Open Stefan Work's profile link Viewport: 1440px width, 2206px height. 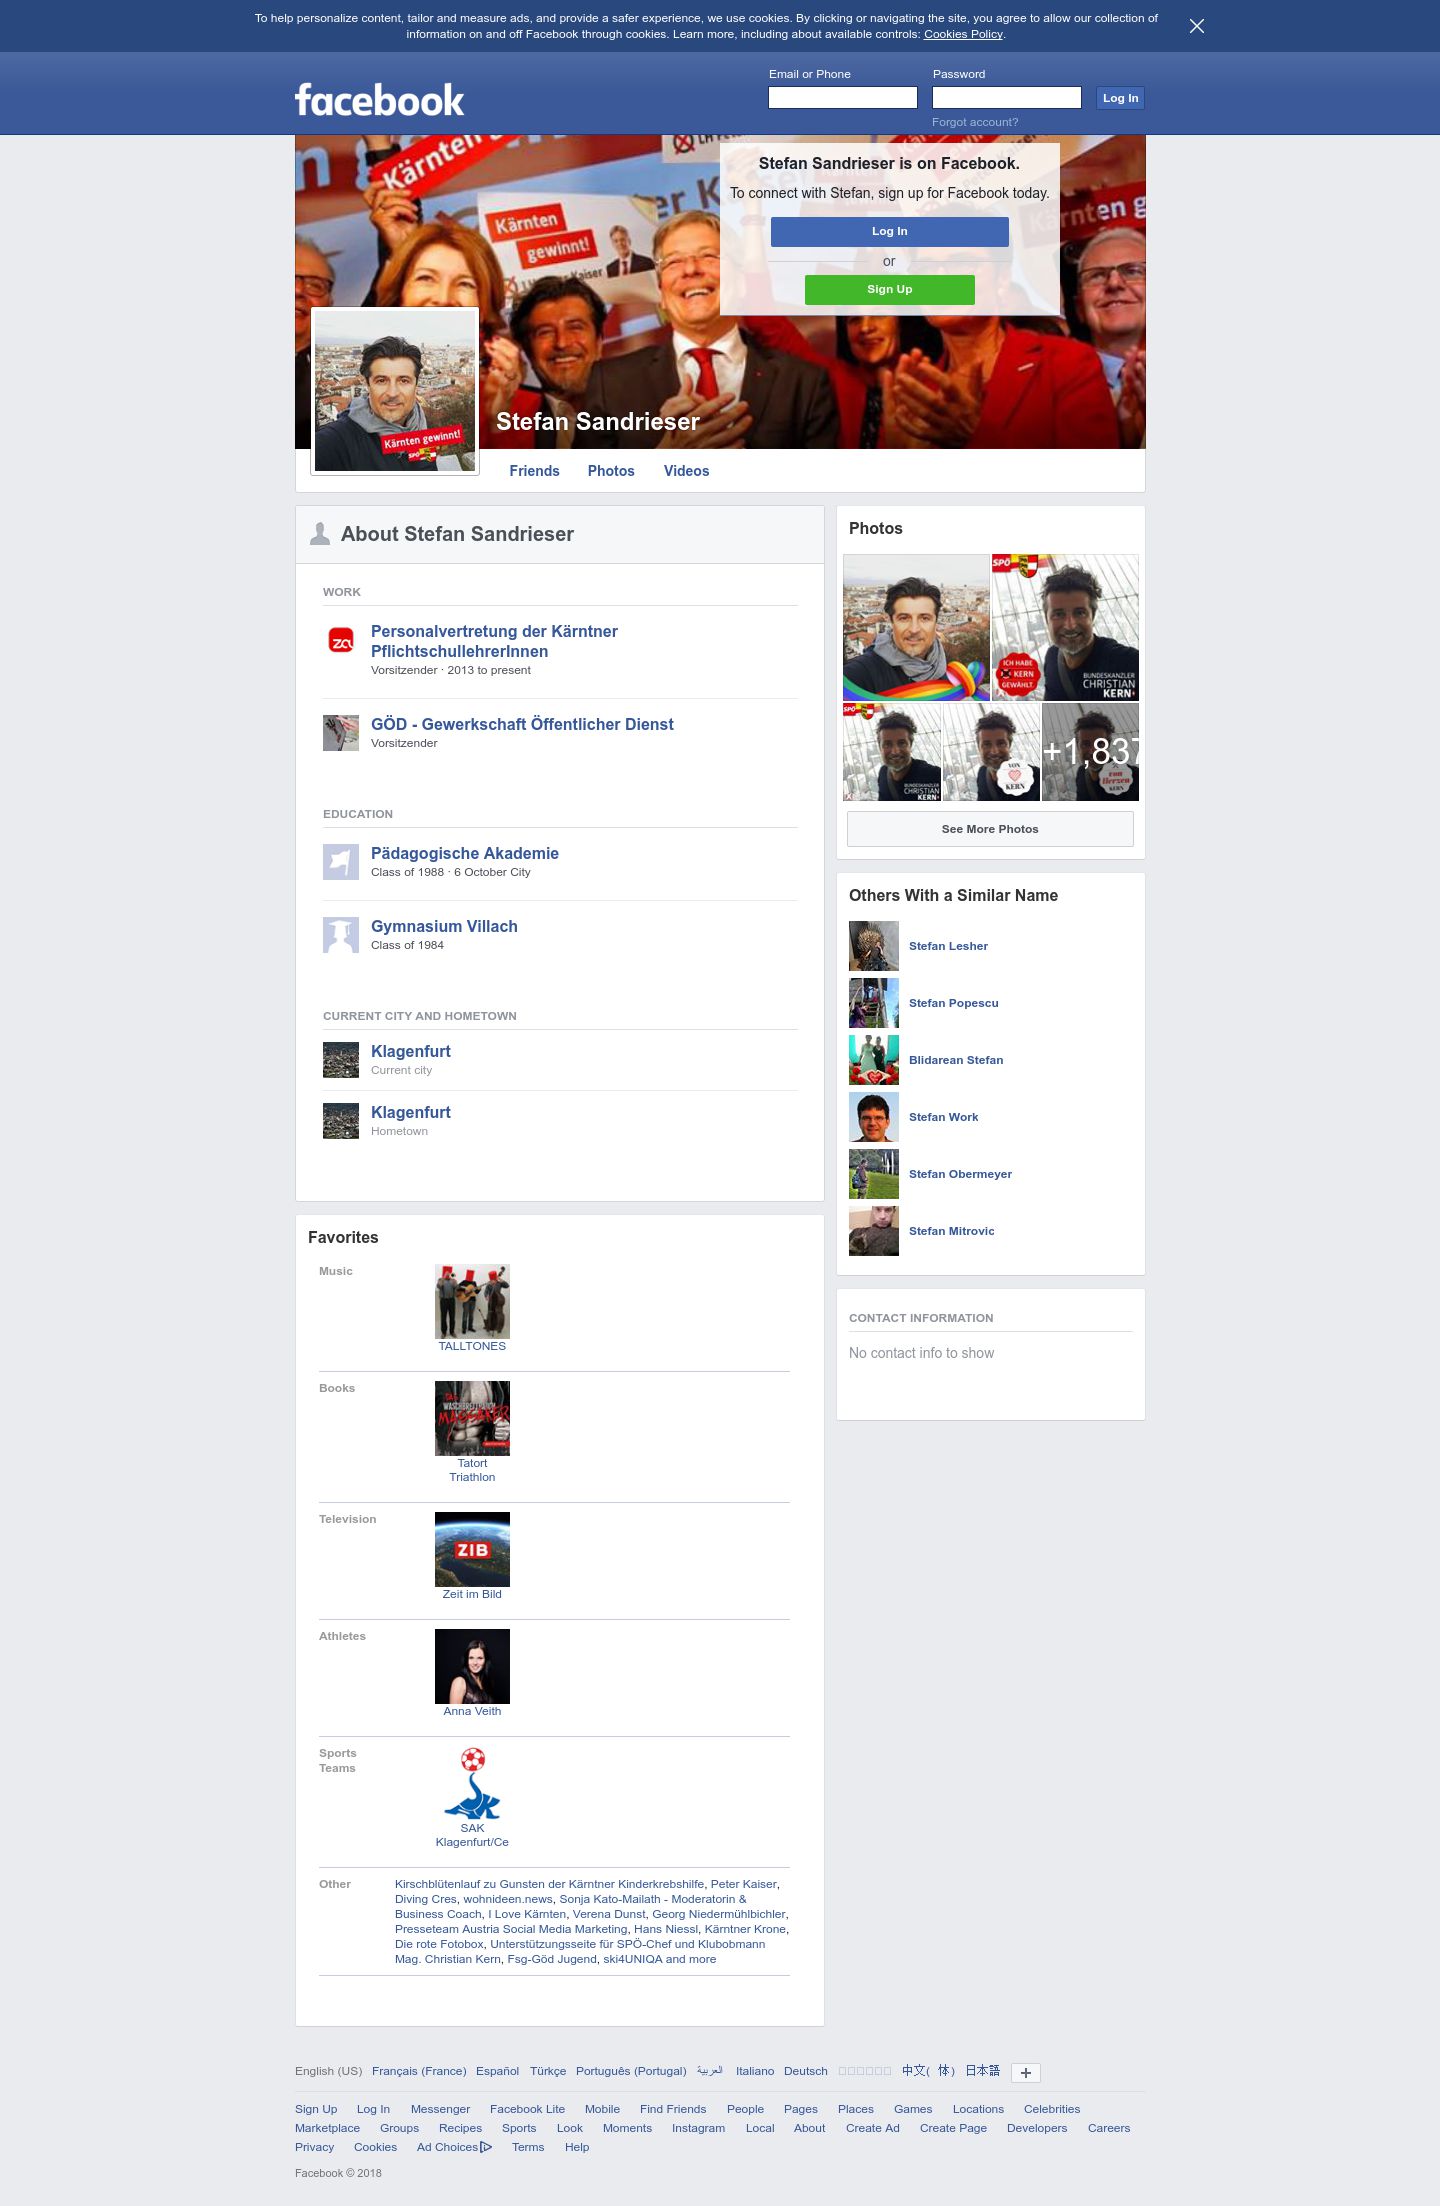[943, 1117]
